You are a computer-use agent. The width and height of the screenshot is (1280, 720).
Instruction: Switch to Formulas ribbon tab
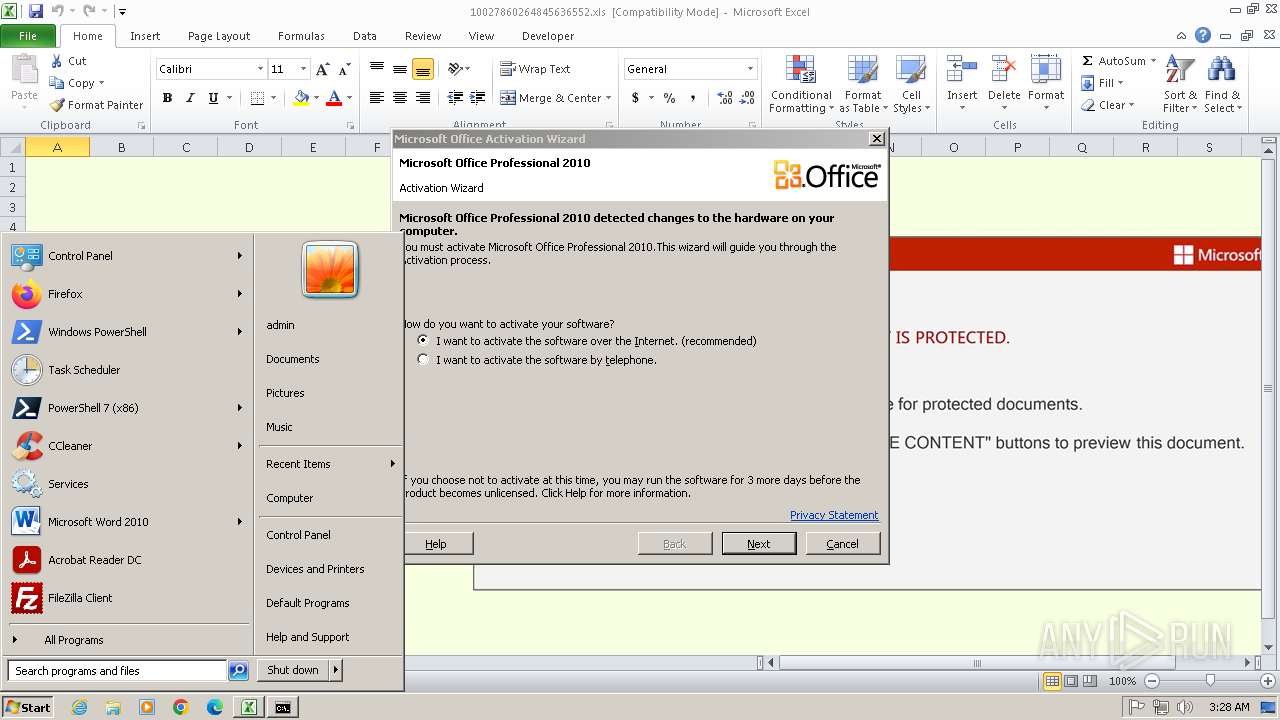(301, 35)
